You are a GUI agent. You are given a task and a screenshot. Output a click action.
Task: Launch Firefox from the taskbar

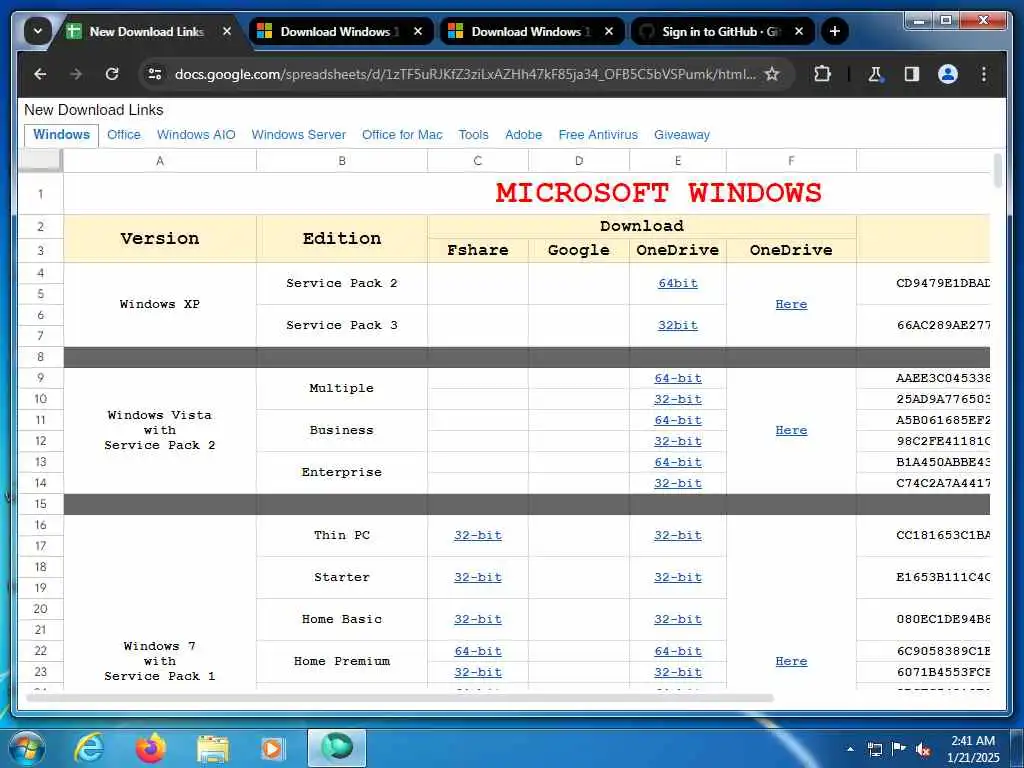click(150, 748)
